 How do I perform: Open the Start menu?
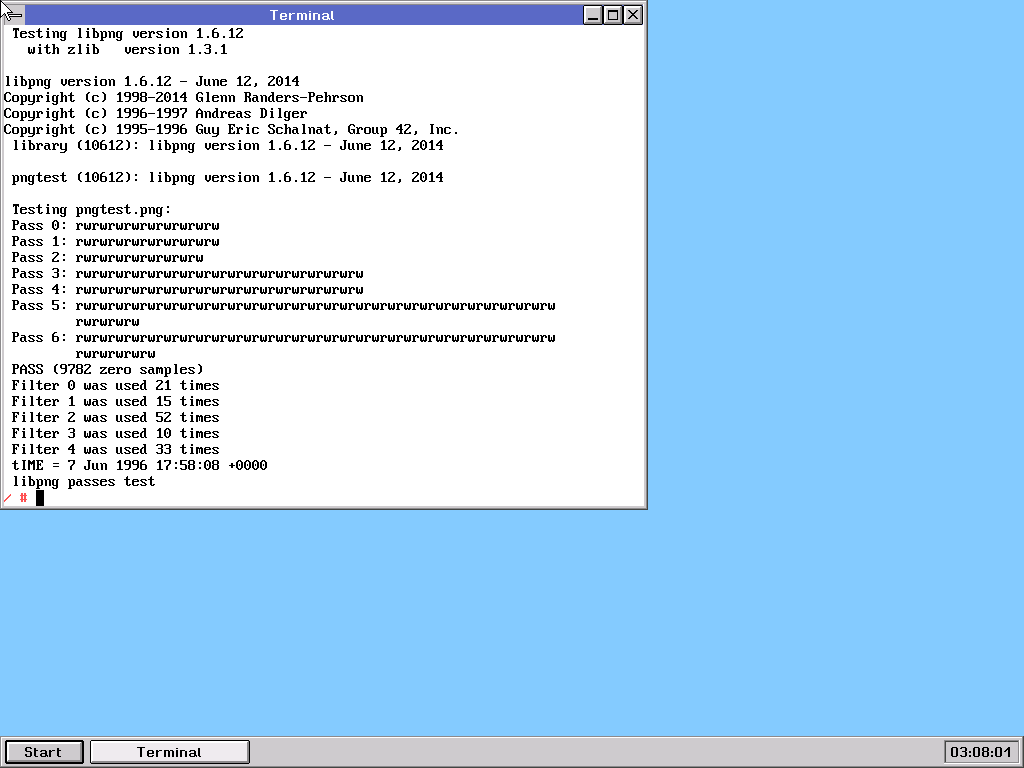[43, 752]
